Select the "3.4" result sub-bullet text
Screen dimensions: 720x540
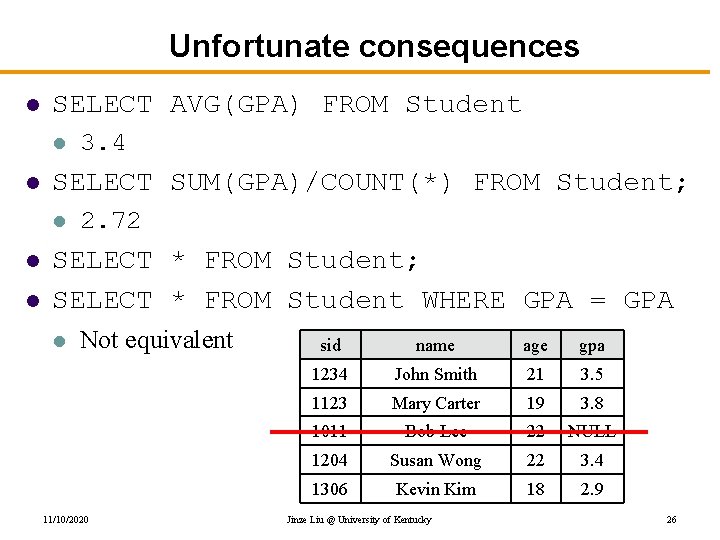click(103, 143)
